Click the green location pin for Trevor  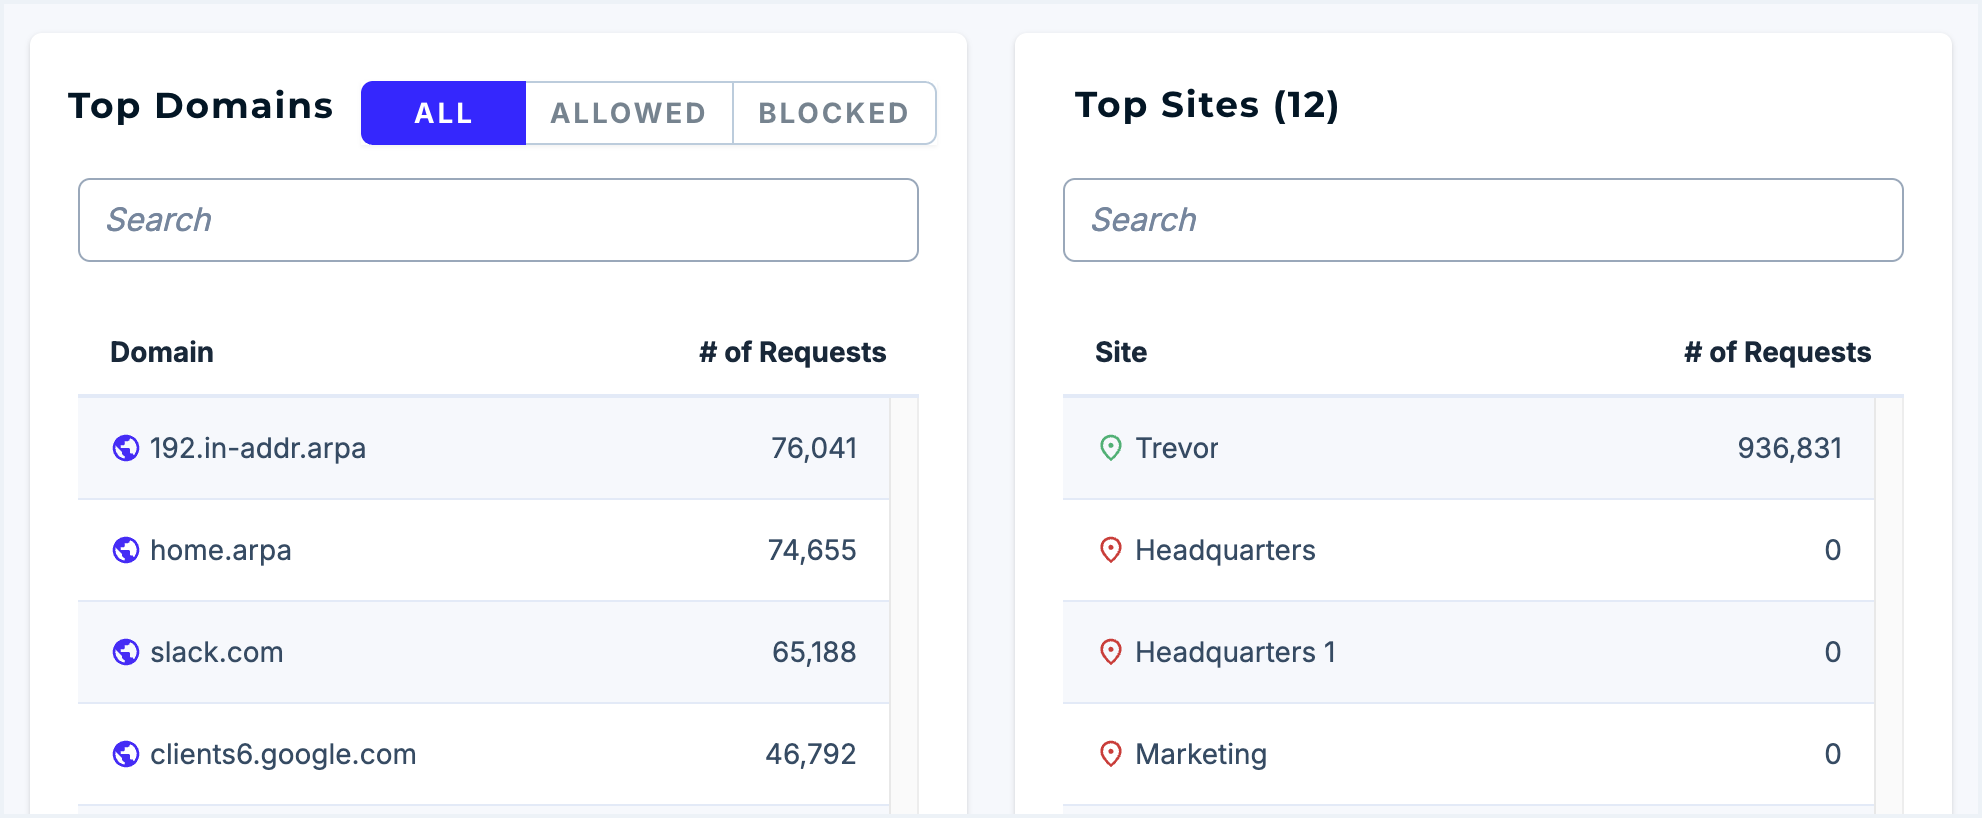coord(1110,448)
